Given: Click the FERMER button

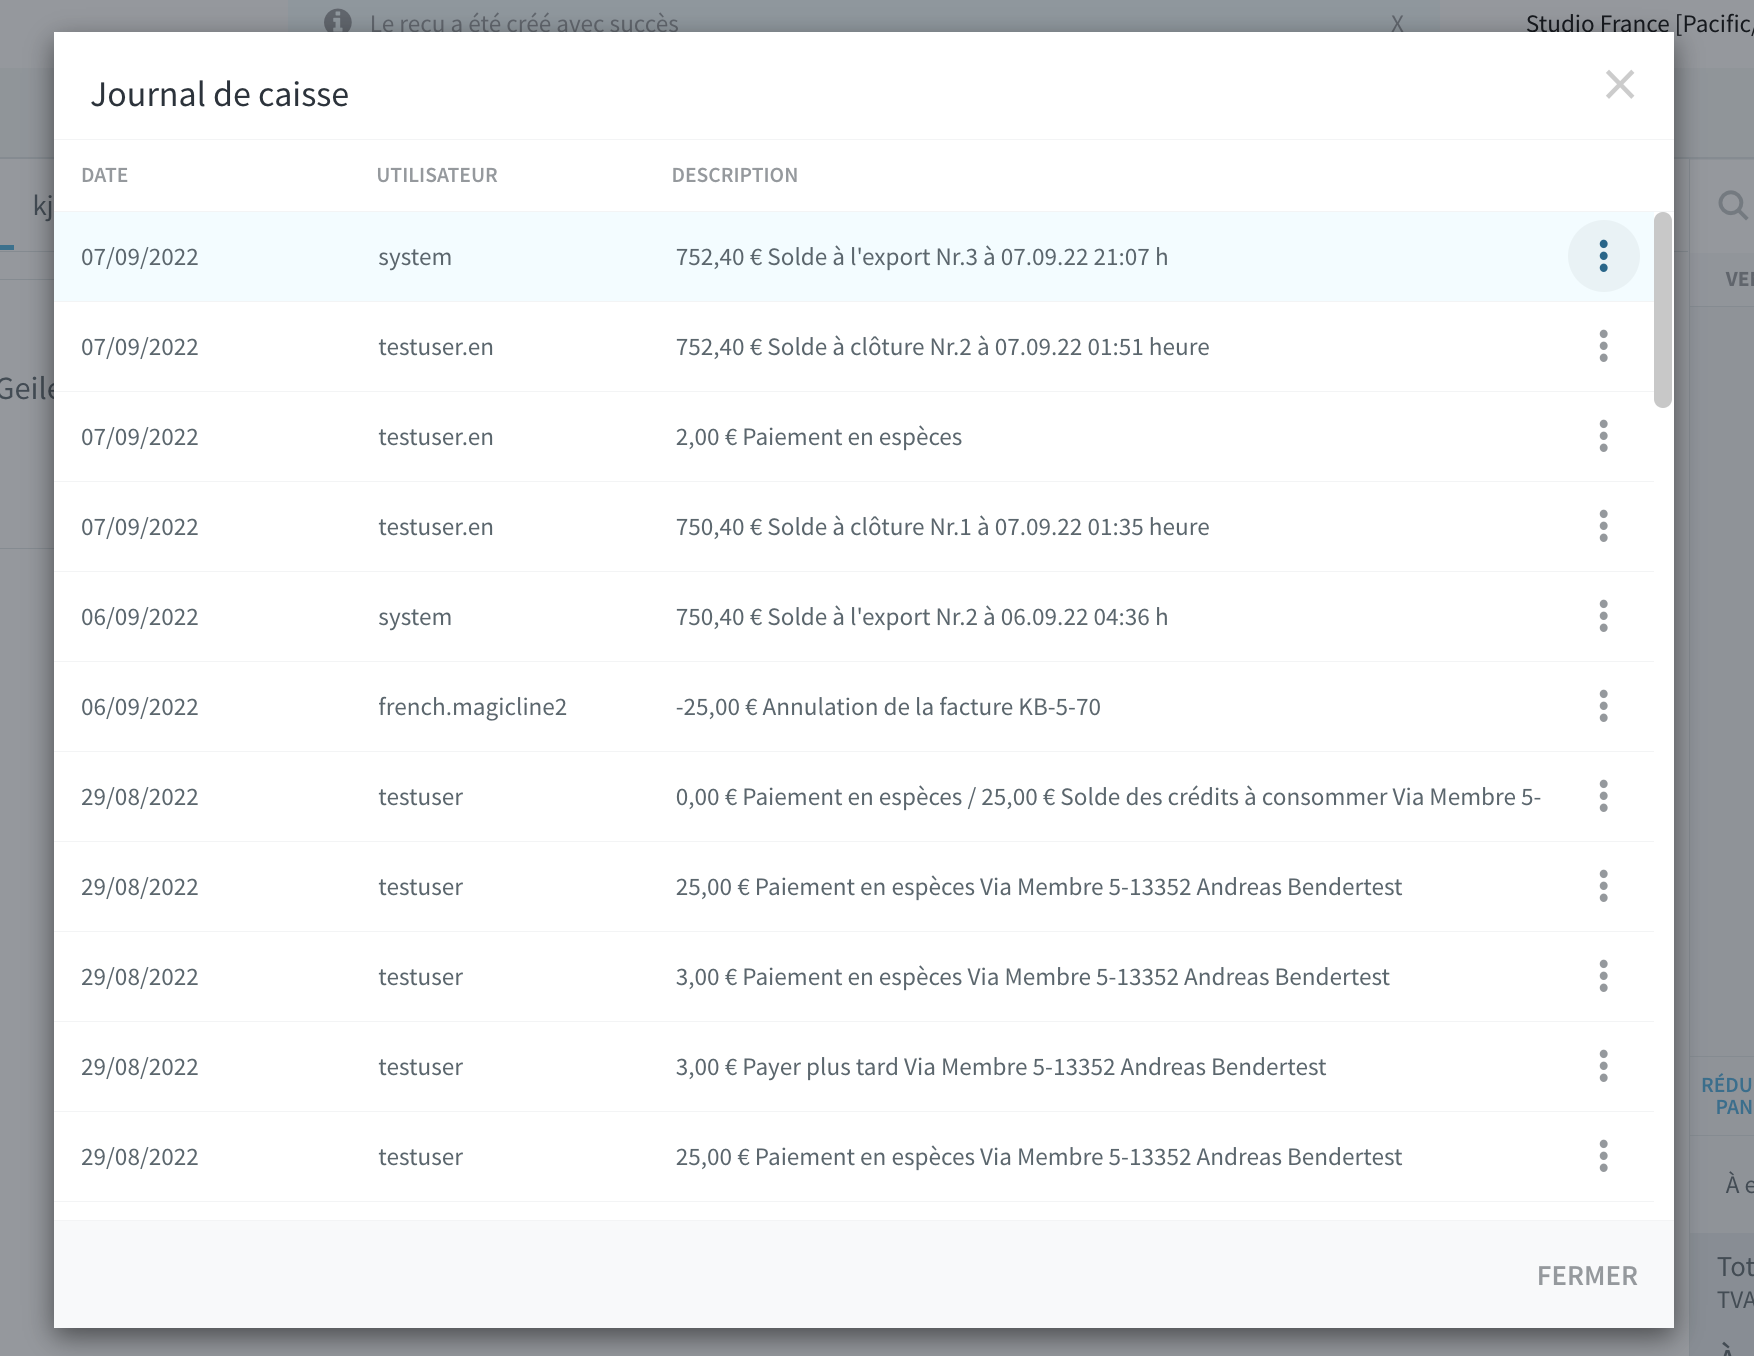Looking at the screenshot, I should coord(1587,1276).
